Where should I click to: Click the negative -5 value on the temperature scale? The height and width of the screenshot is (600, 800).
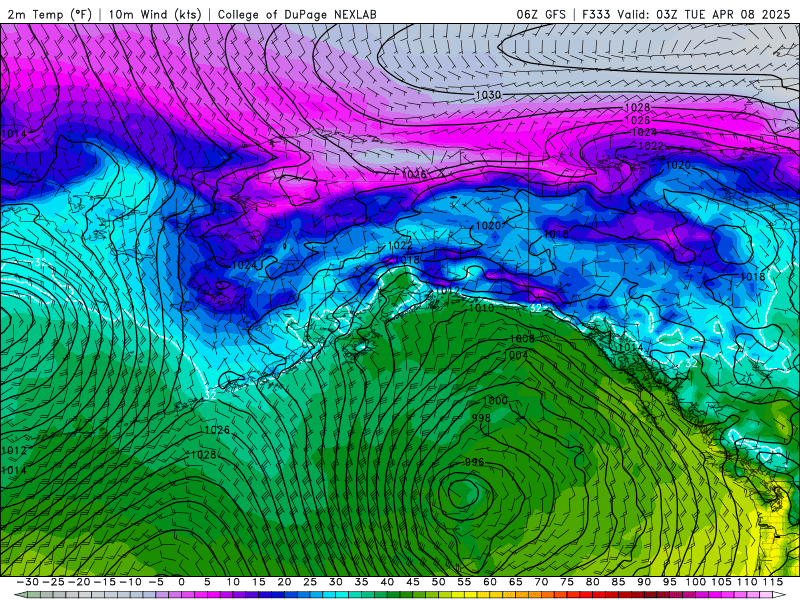[x=156, y=582]
